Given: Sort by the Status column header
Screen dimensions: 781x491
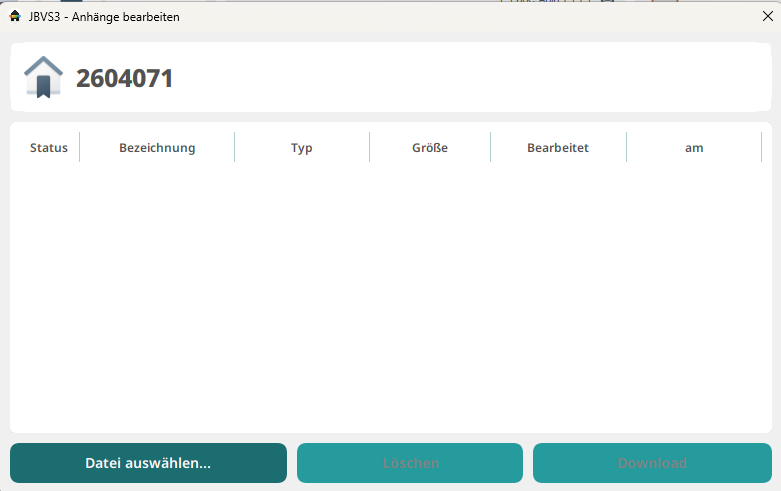Looking at the screenshot, I should tap(49, 148).
